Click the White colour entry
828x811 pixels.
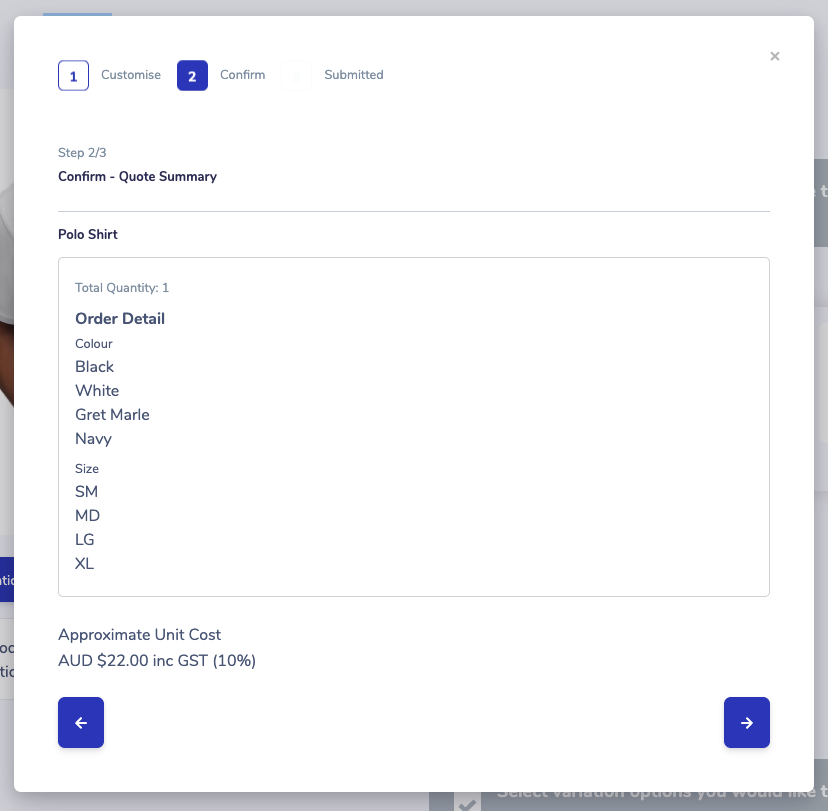[97, 391]
